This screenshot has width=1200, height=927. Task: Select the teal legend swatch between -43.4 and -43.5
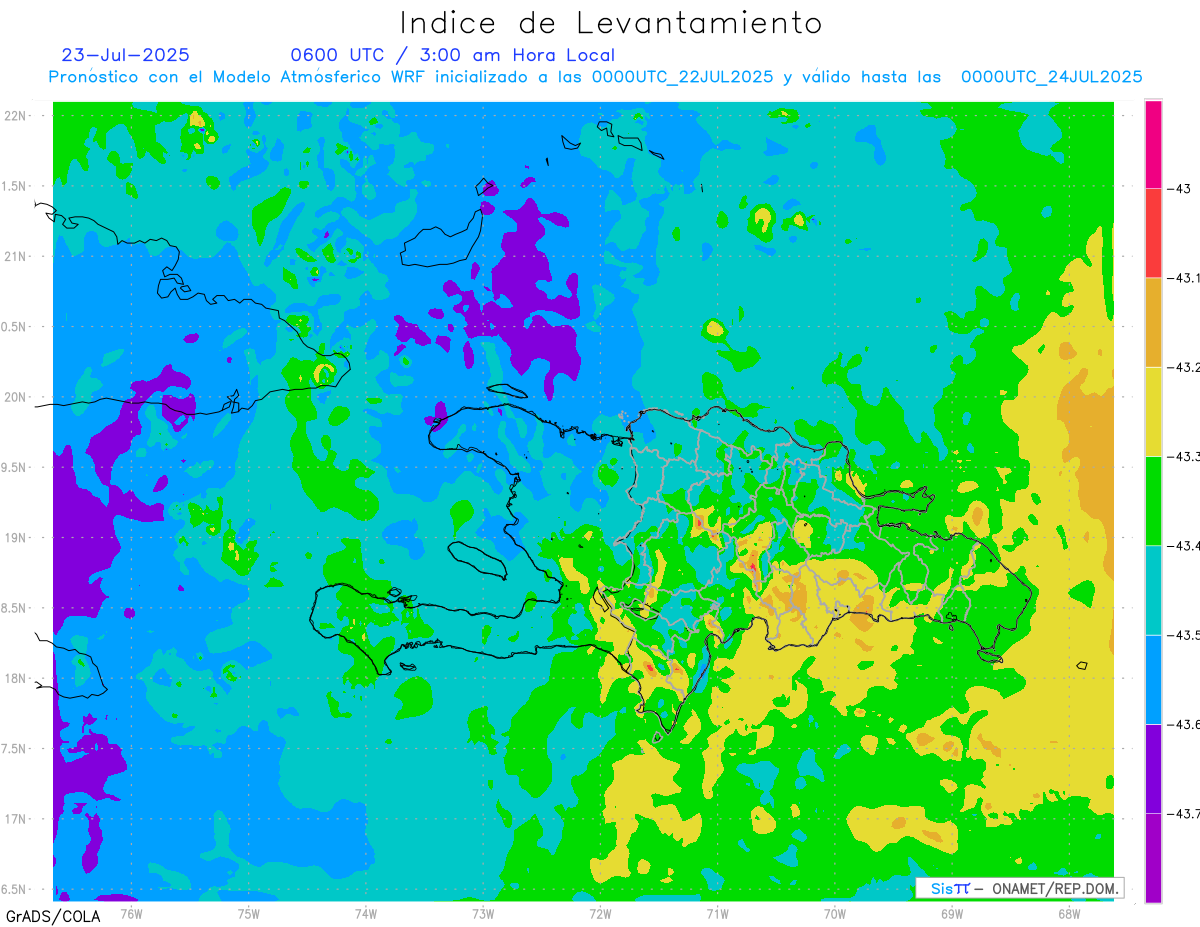click(1153, 590)
